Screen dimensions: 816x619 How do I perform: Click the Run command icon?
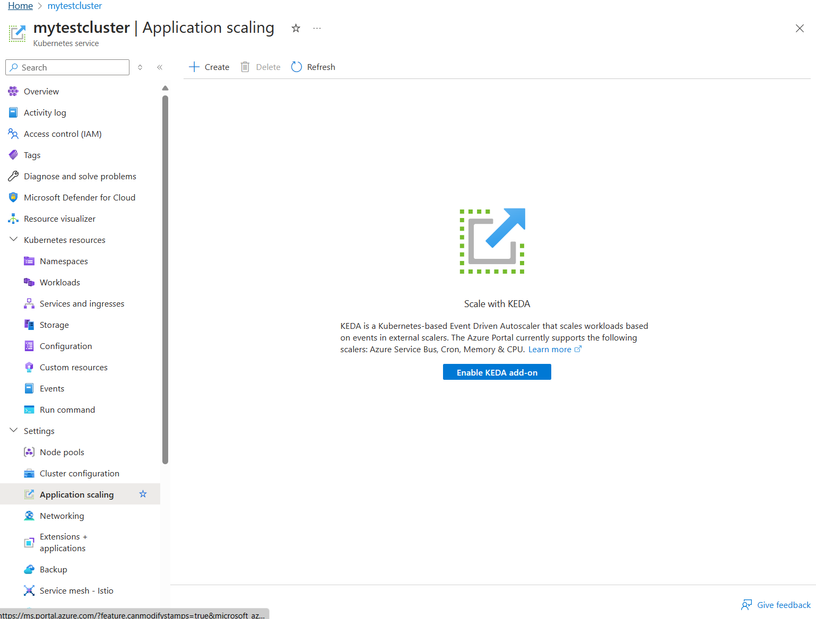coord(29,410)
